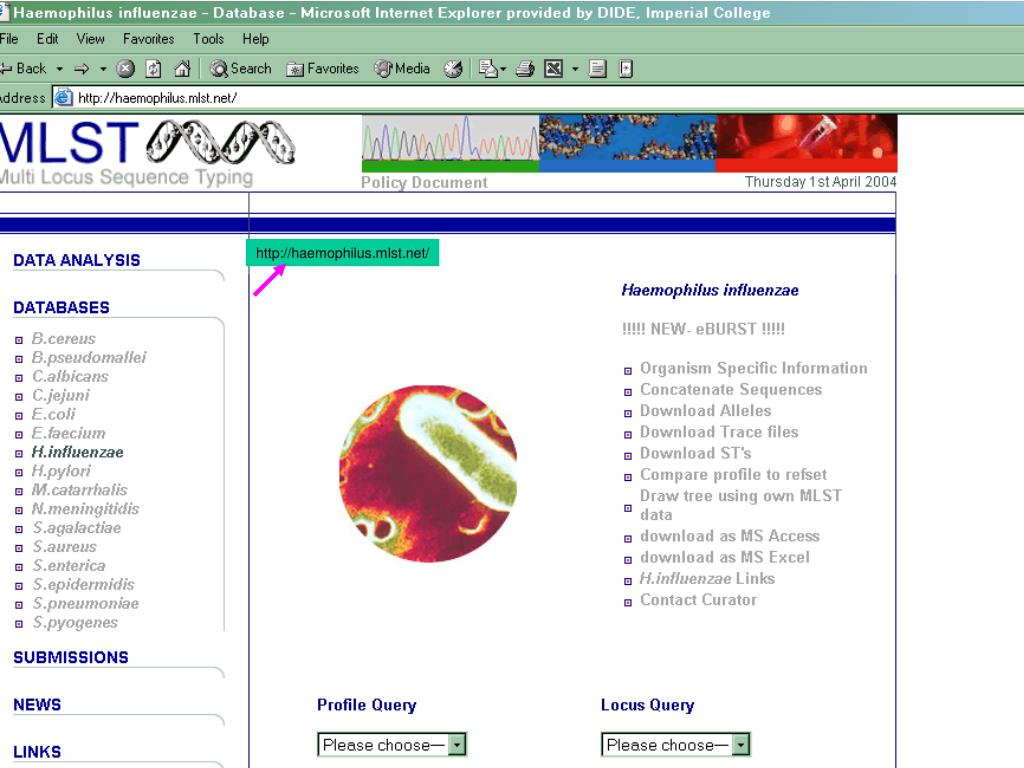This screenshot has height=768, width=1024.
Task: Open the Tools menu
Action: (208, 39)
